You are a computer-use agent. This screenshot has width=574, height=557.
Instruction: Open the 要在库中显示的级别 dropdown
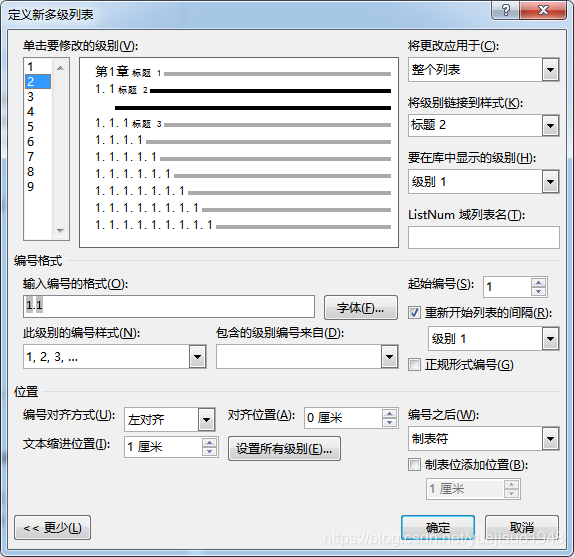tap(550, 182)
